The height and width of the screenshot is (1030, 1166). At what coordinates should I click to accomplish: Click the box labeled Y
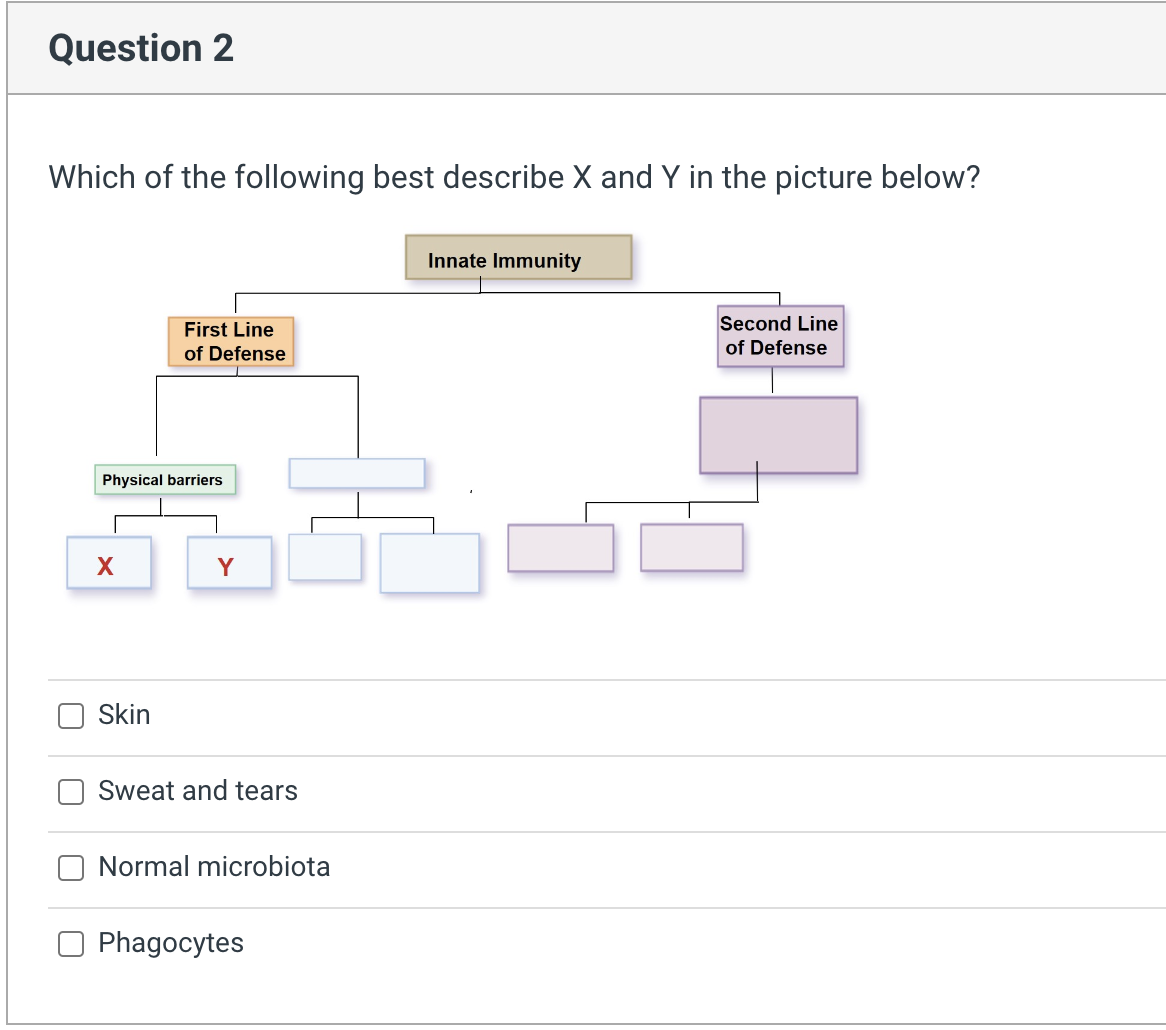(228, 564)
